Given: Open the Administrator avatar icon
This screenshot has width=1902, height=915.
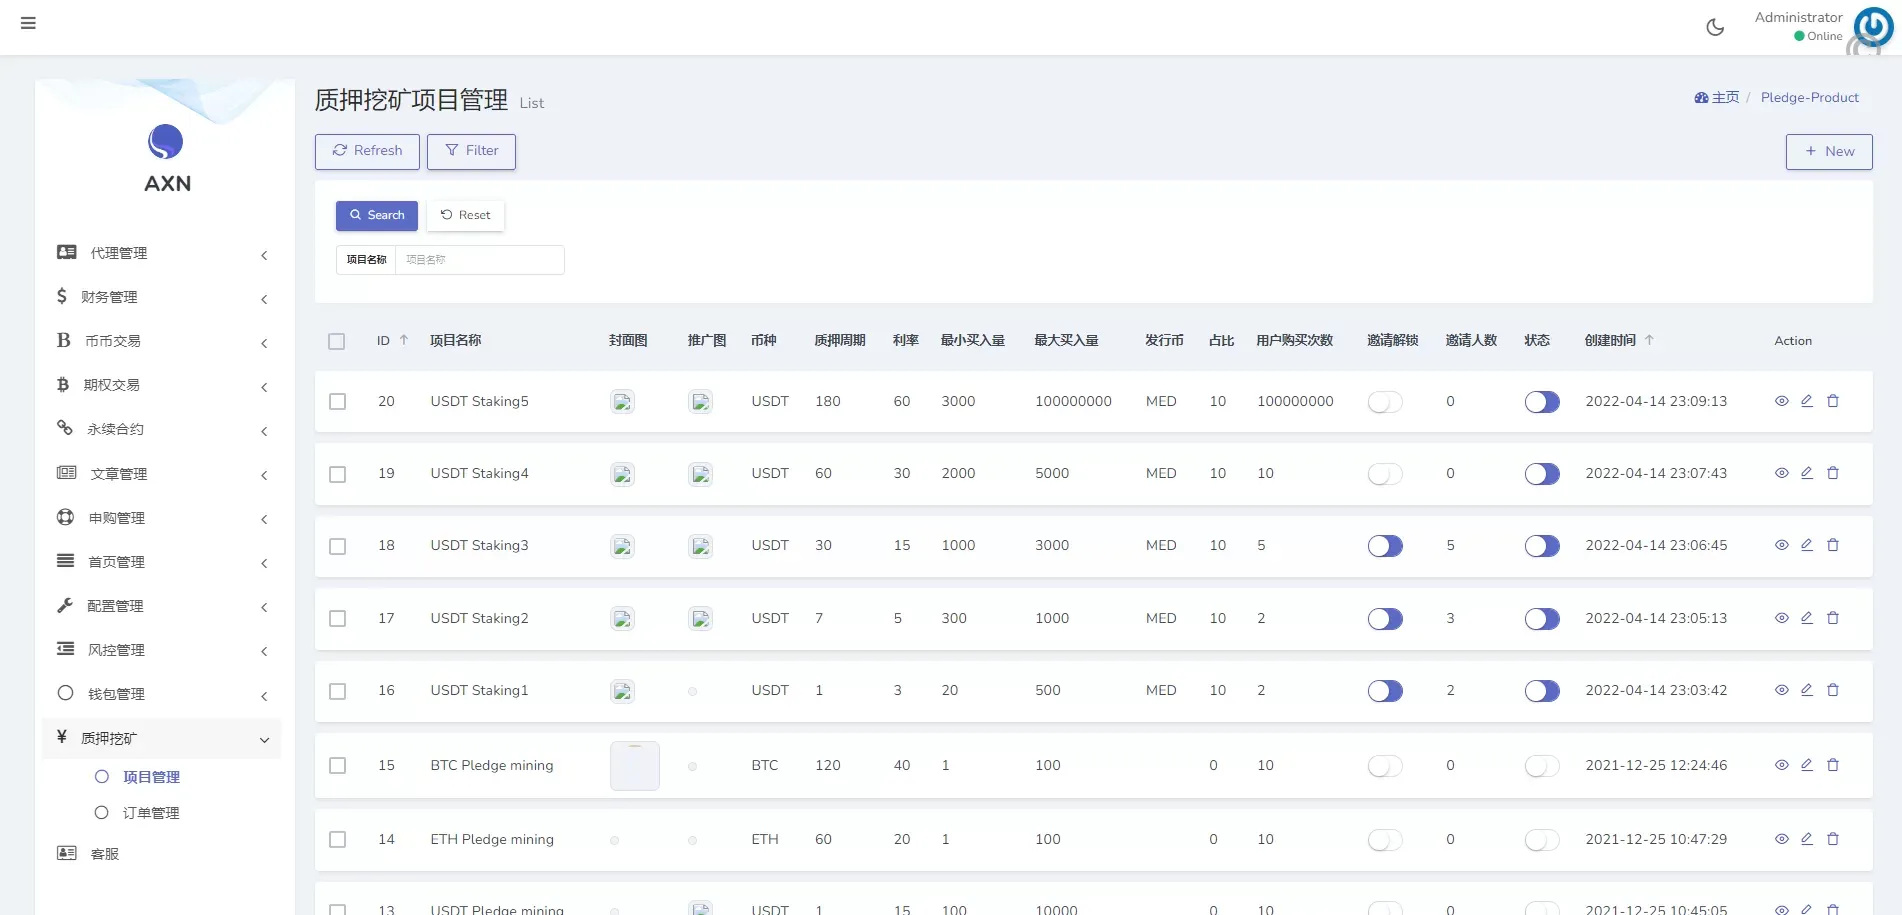Looking at the screenshot, I should pos(1872,27).
